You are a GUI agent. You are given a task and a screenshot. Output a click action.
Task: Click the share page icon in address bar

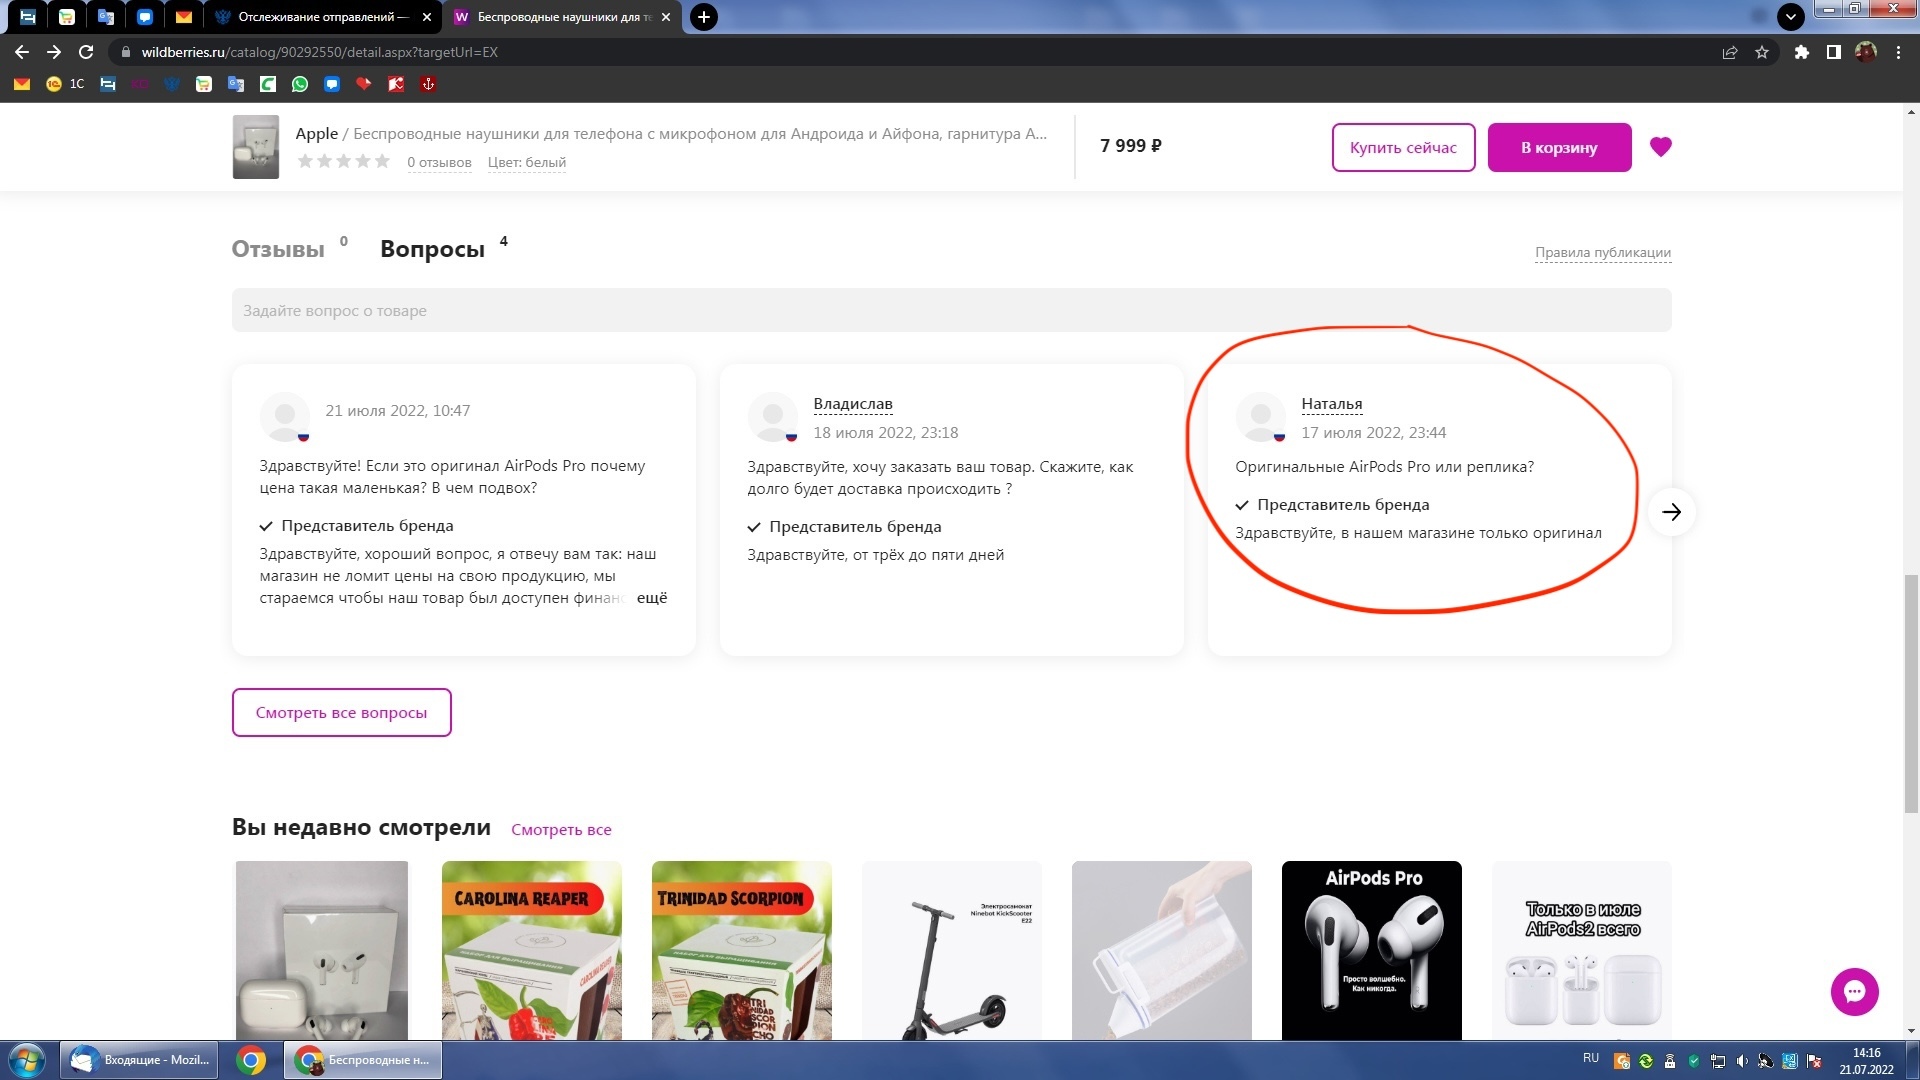(x=1730, y=52)
